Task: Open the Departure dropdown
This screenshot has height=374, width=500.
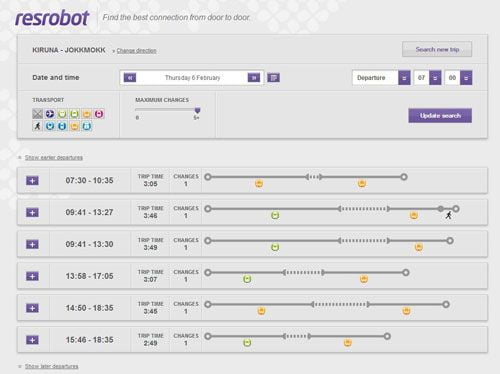Action: (381, 78)
